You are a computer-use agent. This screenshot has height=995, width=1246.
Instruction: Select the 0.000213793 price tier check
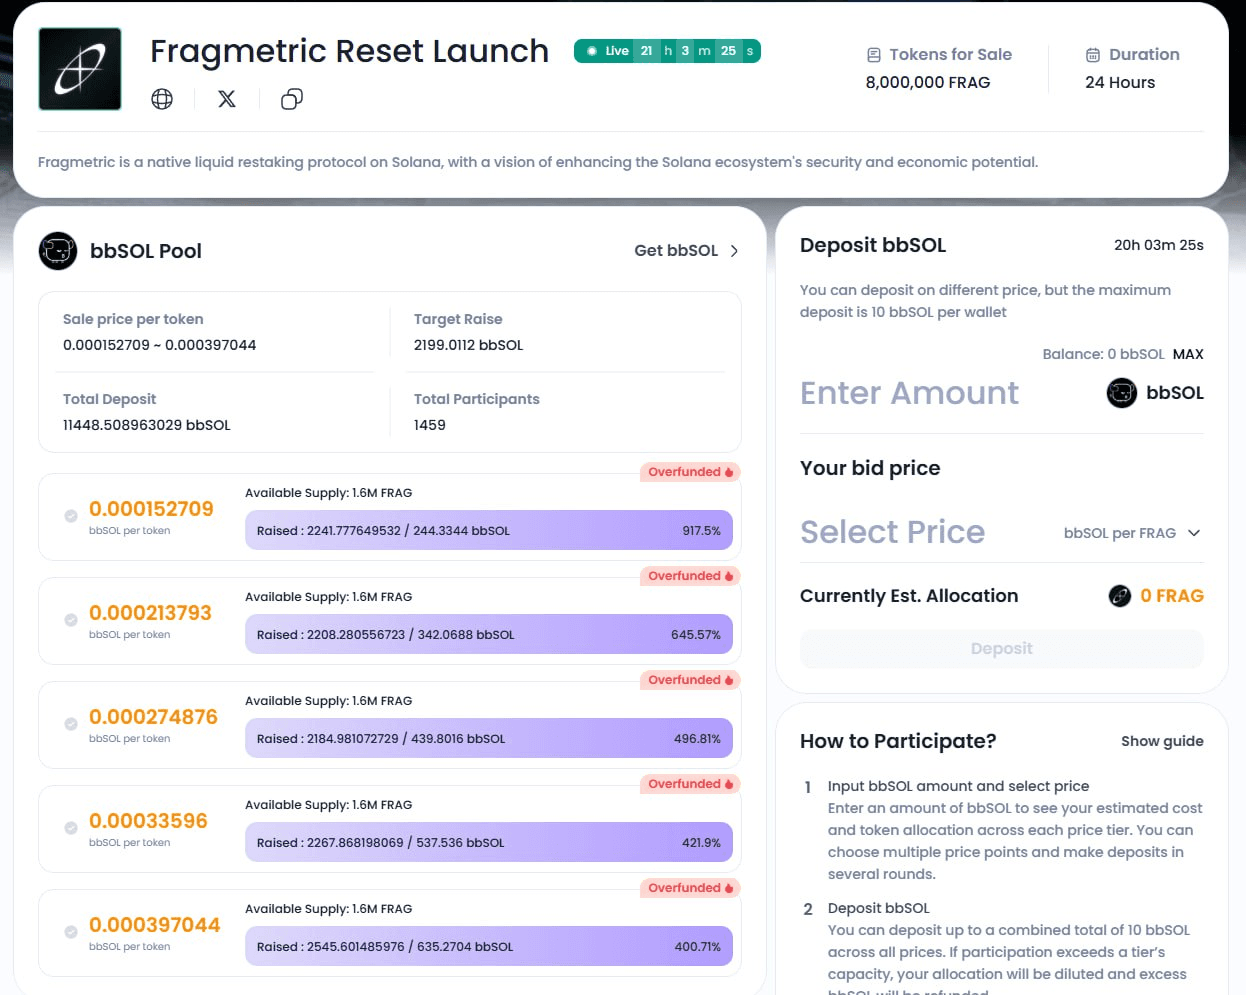click(x=71, y=620)
